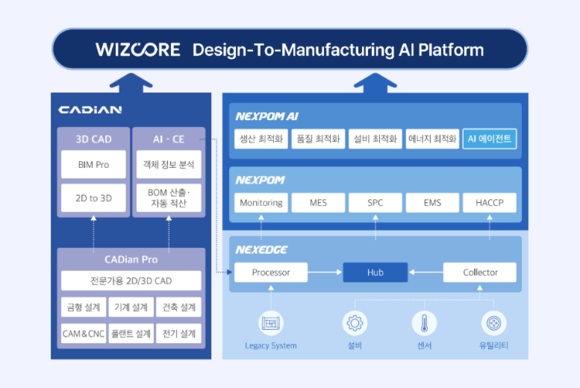Click the 객체 정보 분석 box
This screenshot has height=388, width=580.
tap(169, 165)
